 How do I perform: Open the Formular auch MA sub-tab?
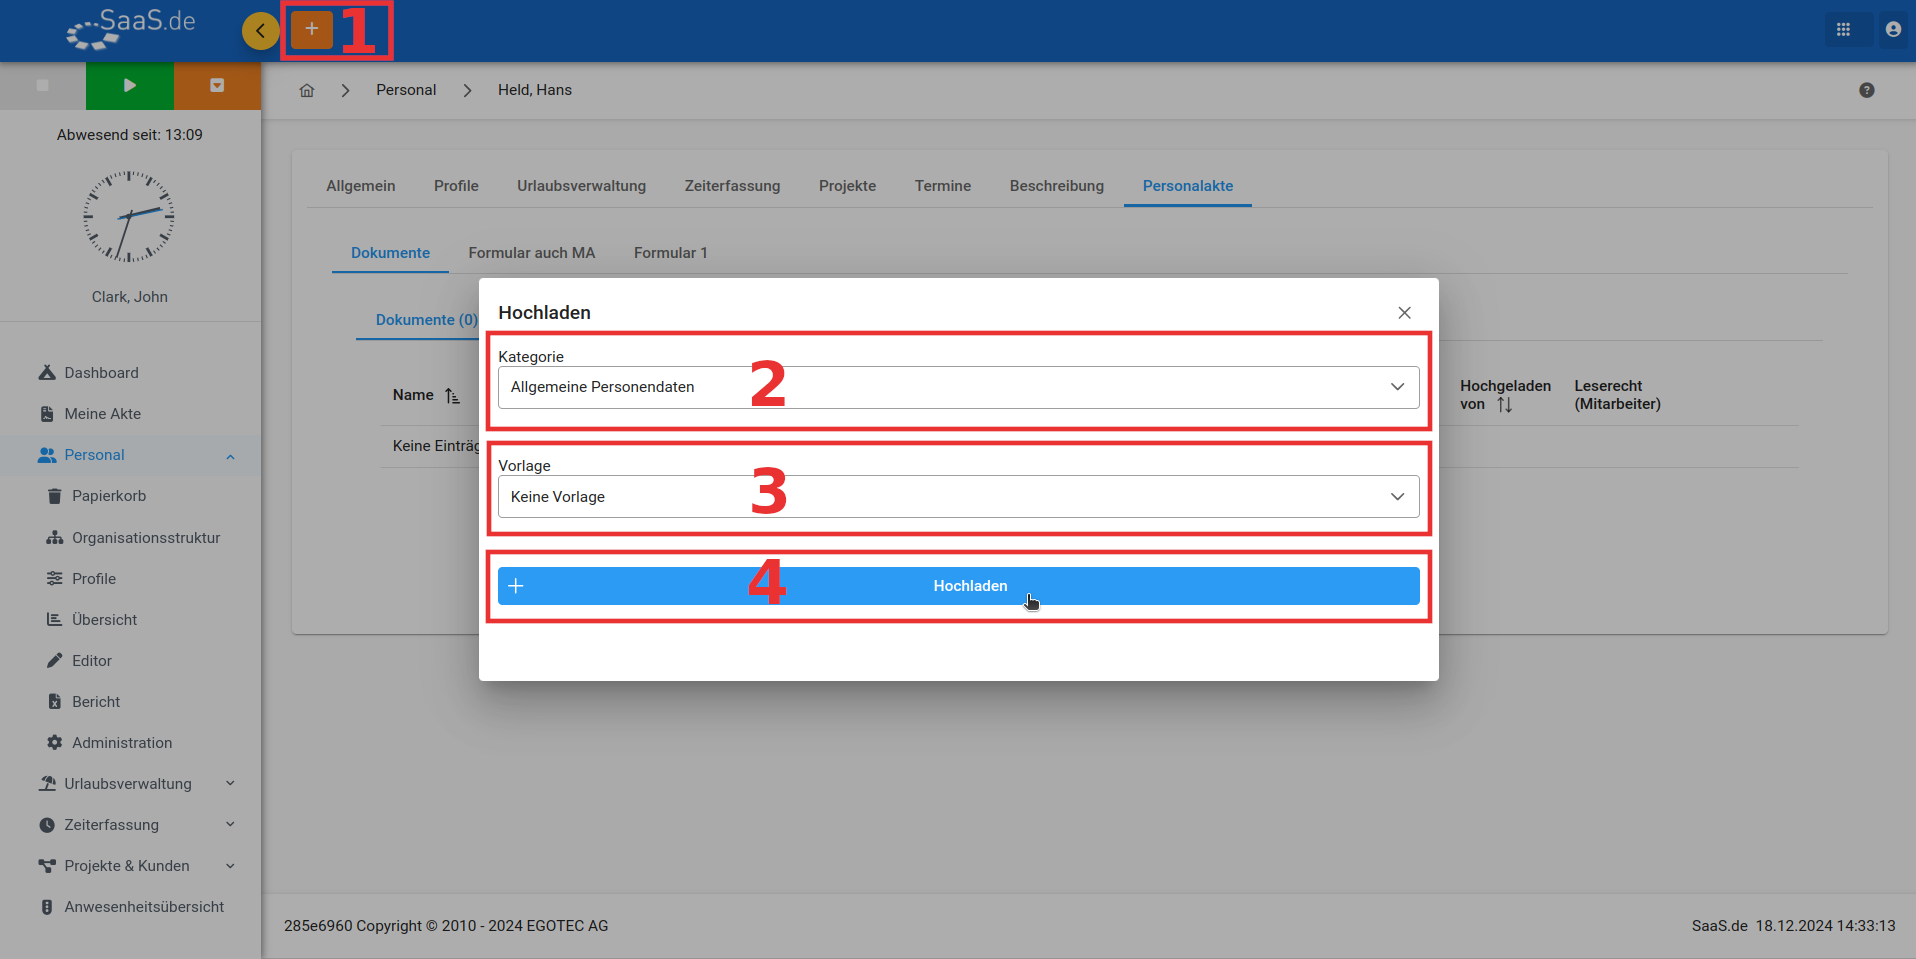[532, 253]
